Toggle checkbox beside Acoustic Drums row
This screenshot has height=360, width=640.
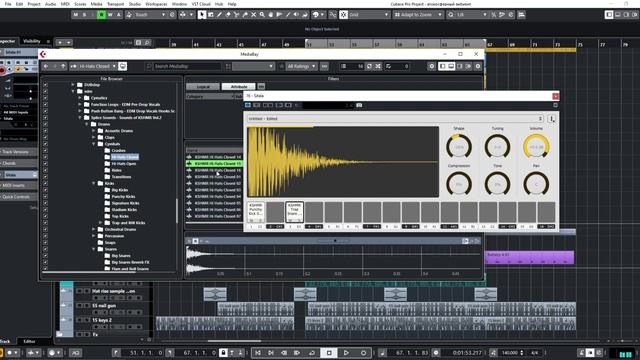point(45,131)
